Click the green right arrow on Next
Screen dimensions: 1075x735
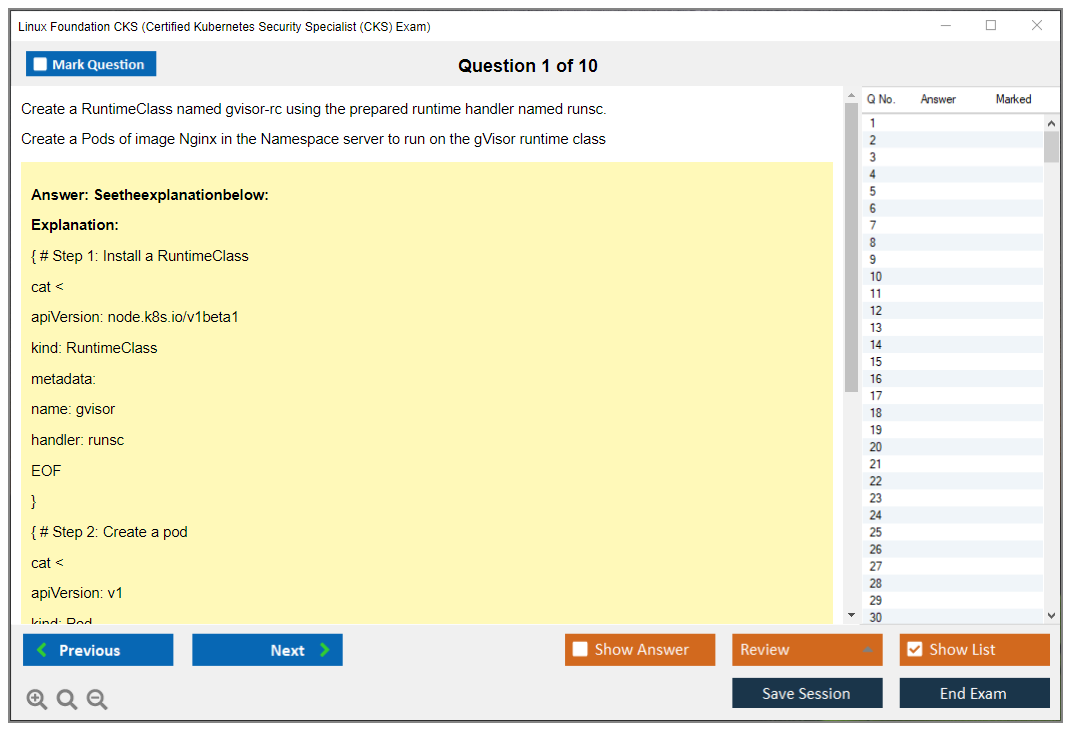click(x=324, y=650)
